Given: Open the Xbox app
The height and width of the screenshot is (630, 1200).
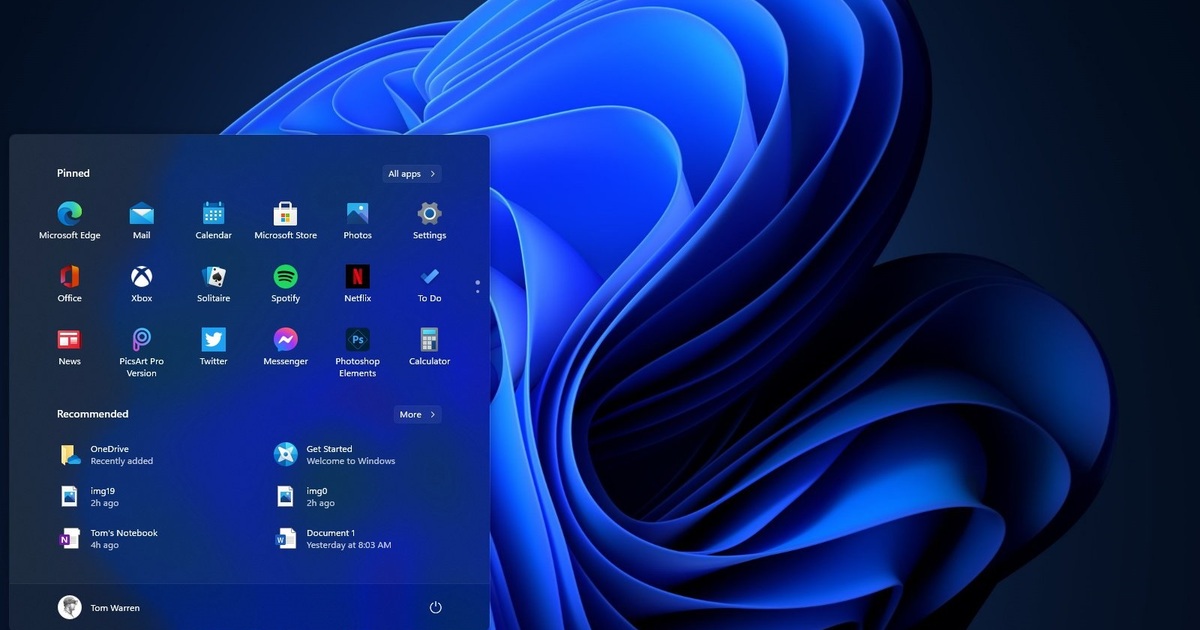Looking at the screenshot, I should click(142, 284).
